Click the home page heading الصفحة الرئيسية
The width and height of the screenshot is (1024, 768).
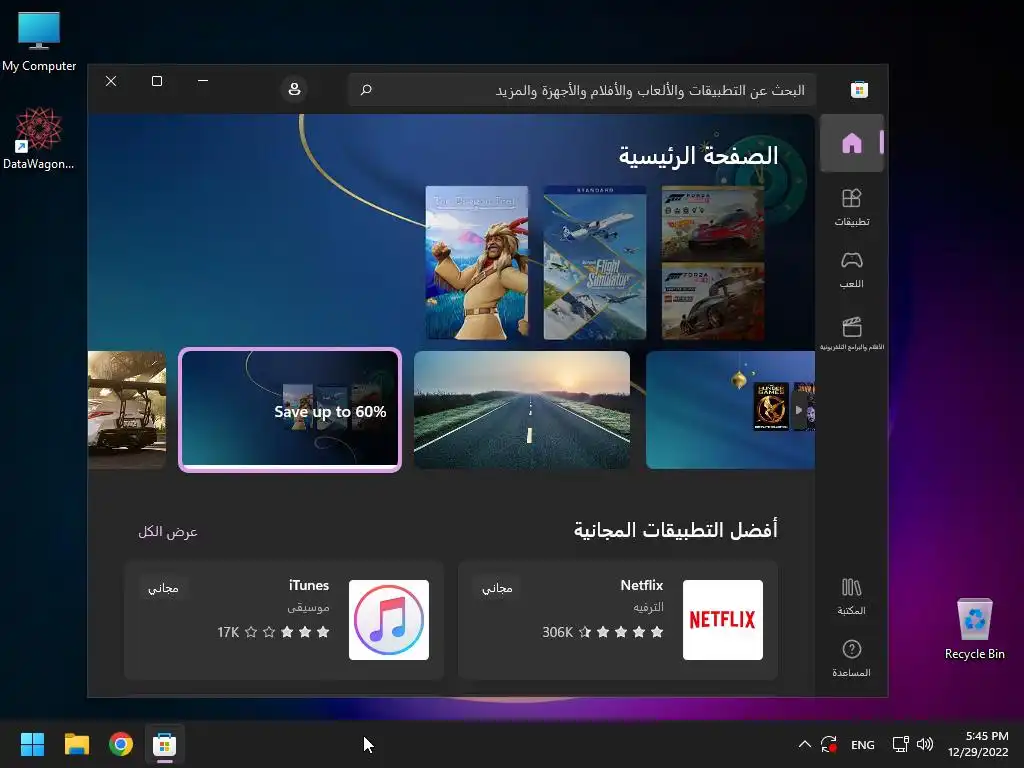[698, 156]
